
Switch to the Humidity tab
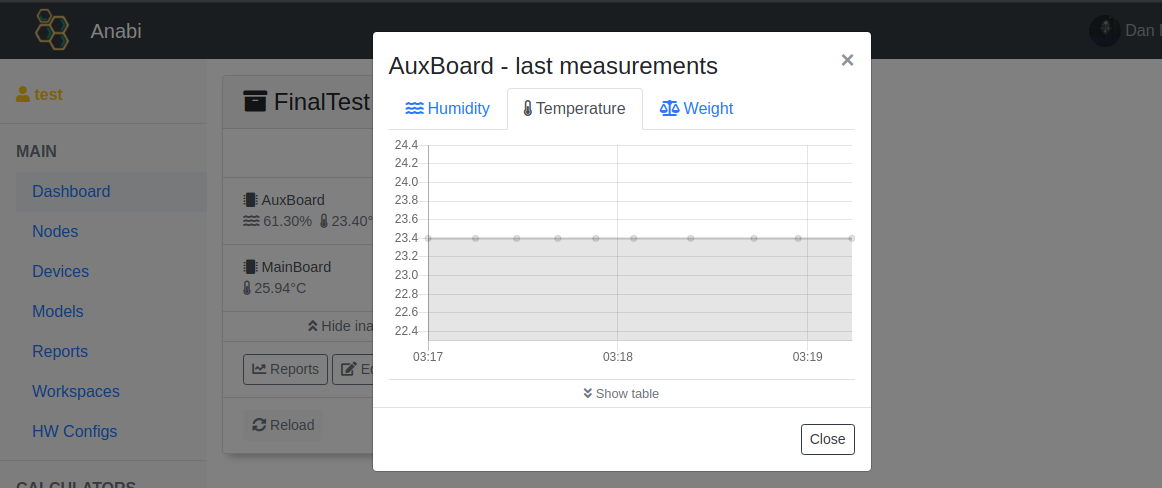[x=447, y=109]
